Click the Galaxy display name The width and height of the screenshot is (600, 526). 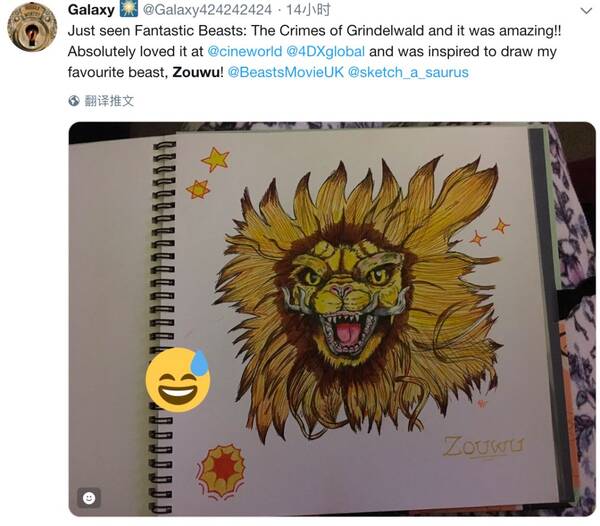(91, 10)
